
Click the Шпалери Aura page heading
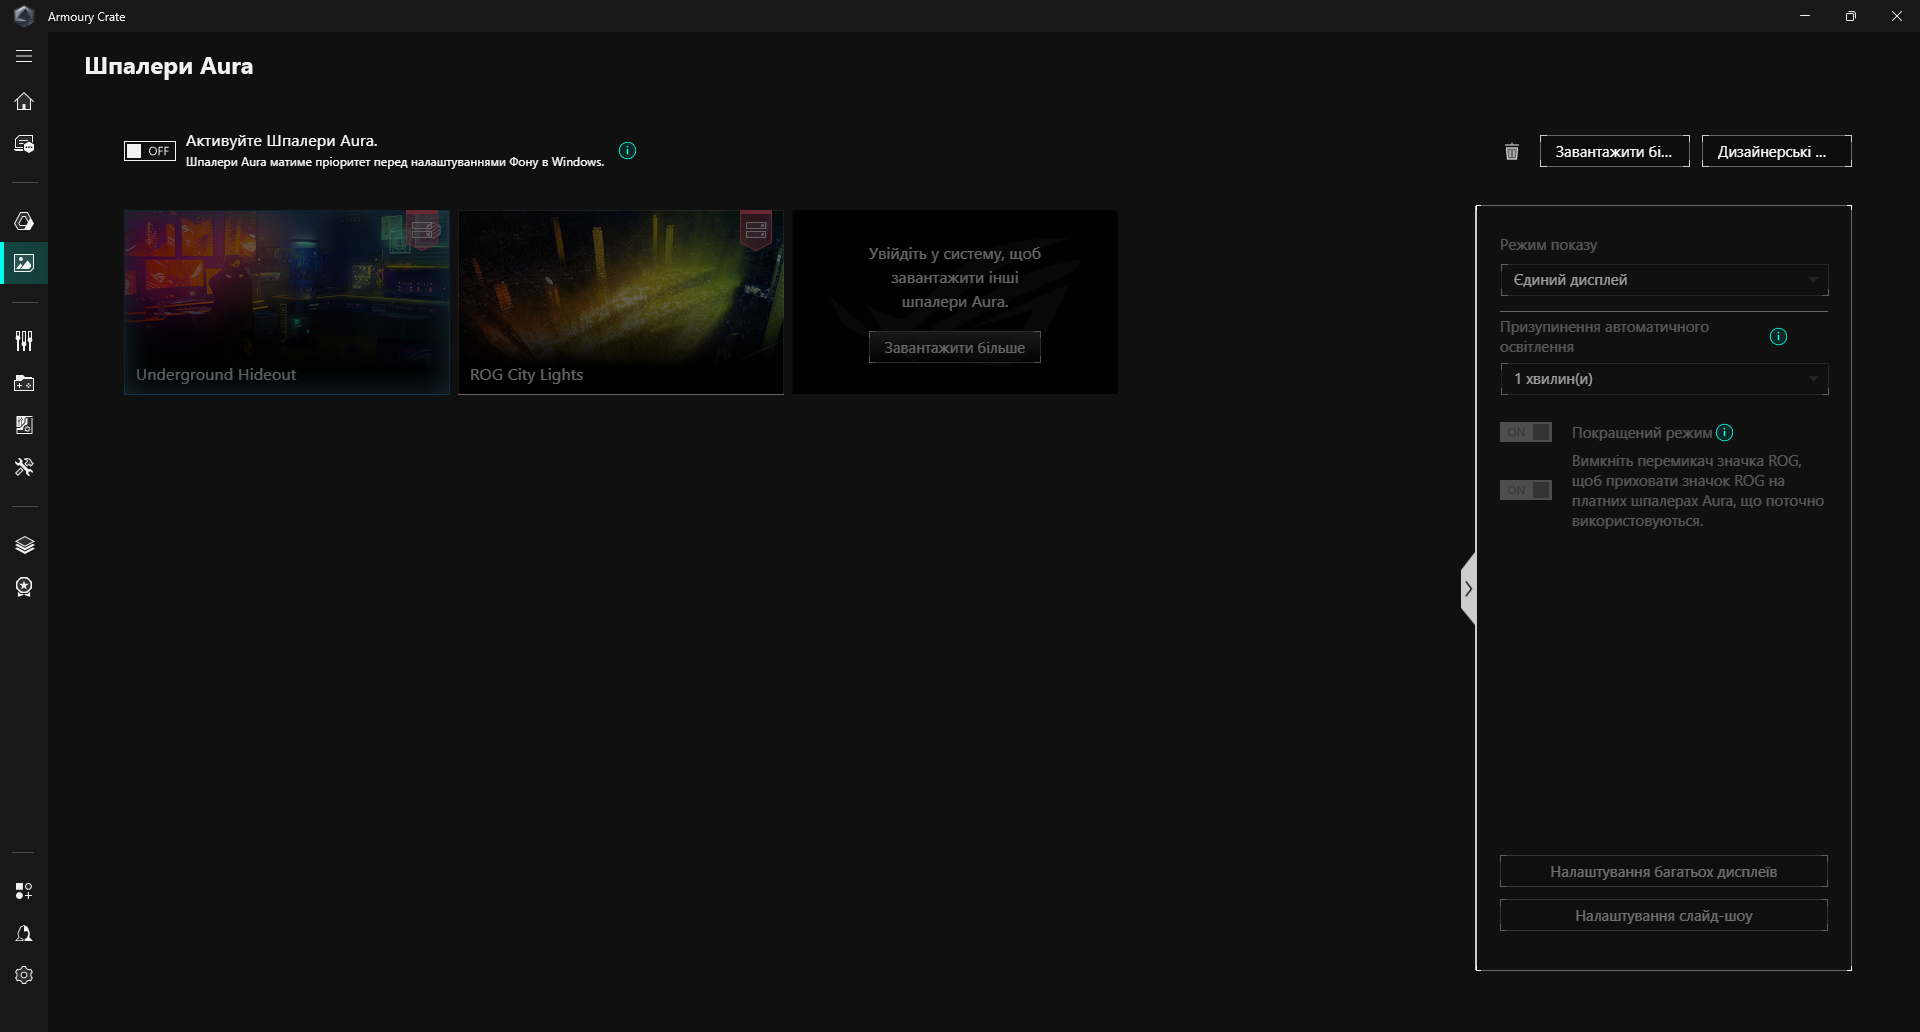click(x=169, y=66)
